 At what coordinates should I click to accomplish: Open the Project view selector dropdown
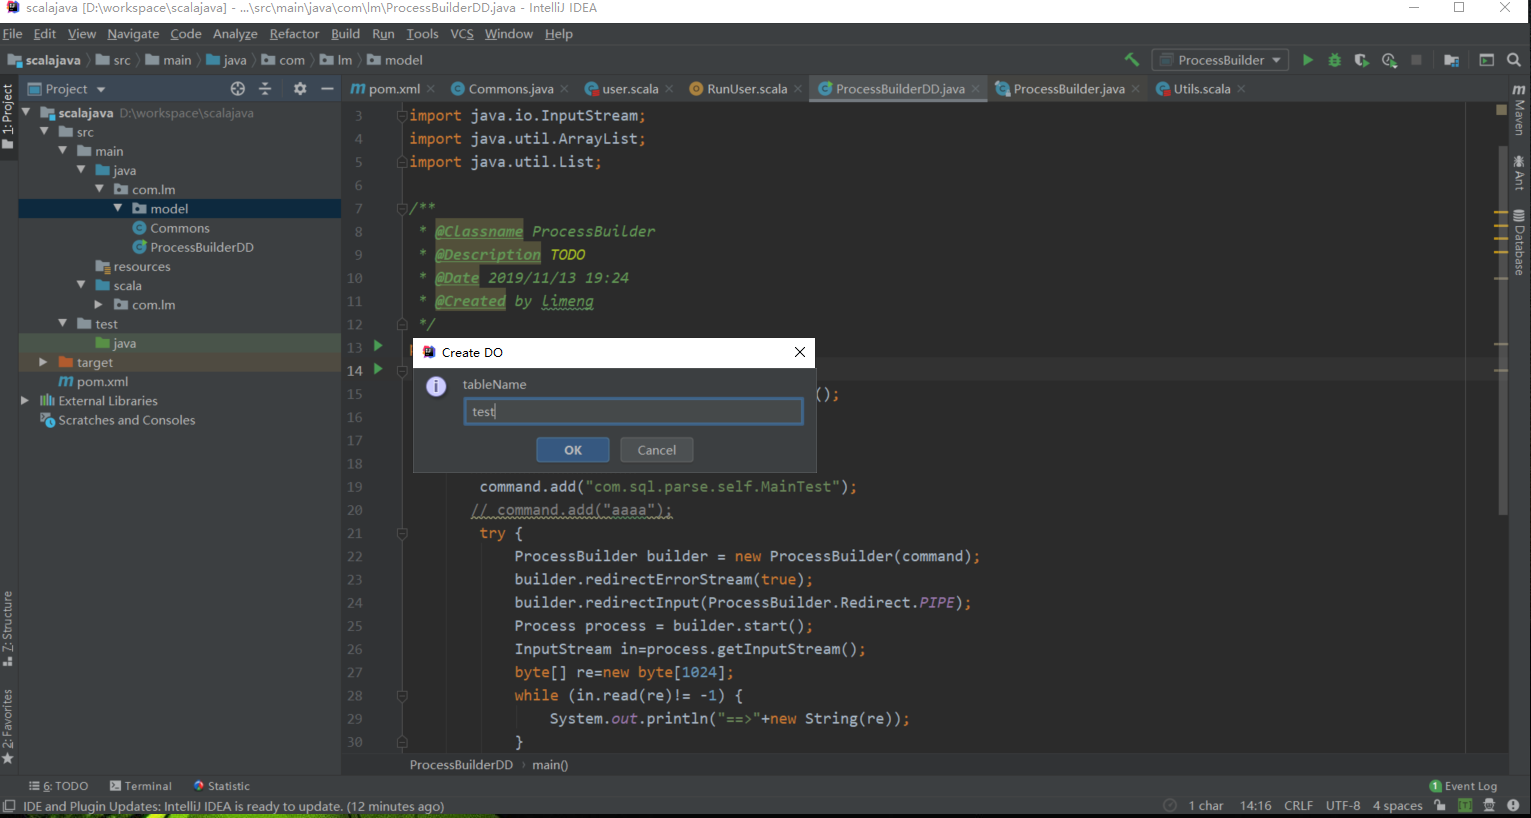point(67,89)
